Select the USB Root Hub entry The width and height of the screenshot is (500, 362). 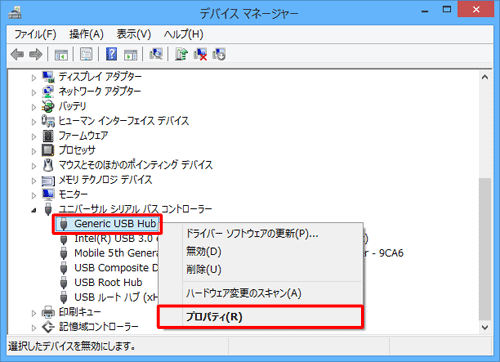tap(108, 283)
